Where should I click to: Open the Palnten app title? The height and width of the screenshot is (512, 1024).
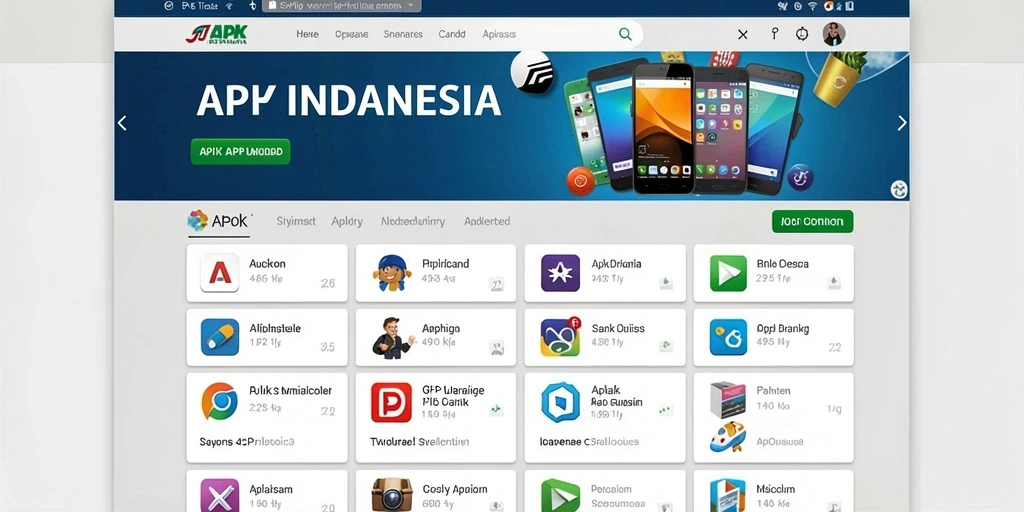coord(773,391)
